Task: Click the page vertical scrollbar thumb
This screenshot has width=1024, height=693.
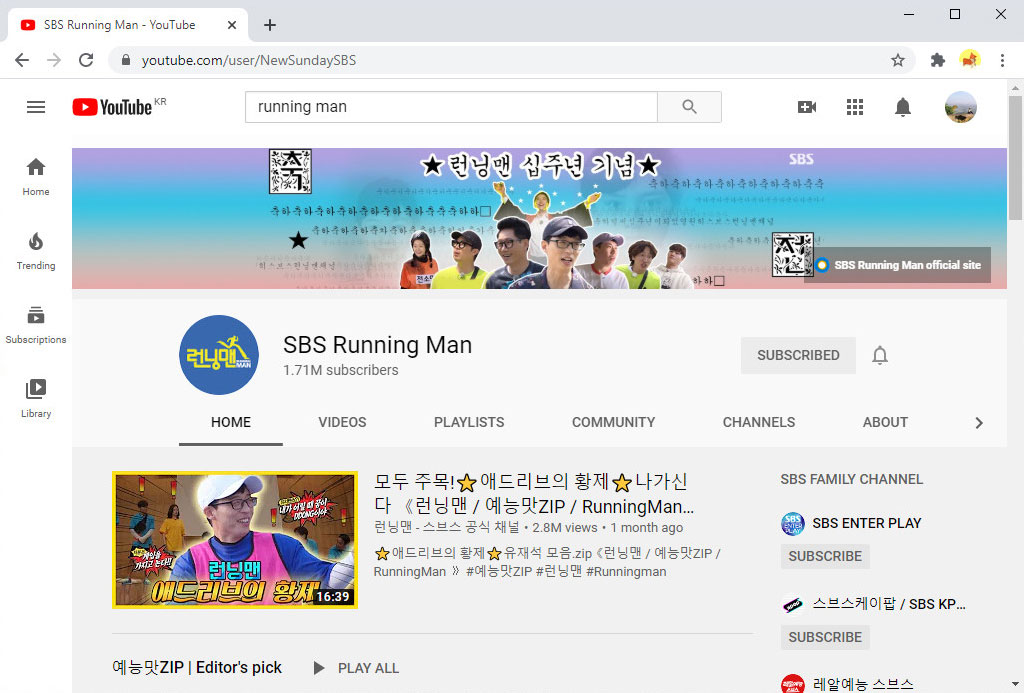Action: [1015, 158]
